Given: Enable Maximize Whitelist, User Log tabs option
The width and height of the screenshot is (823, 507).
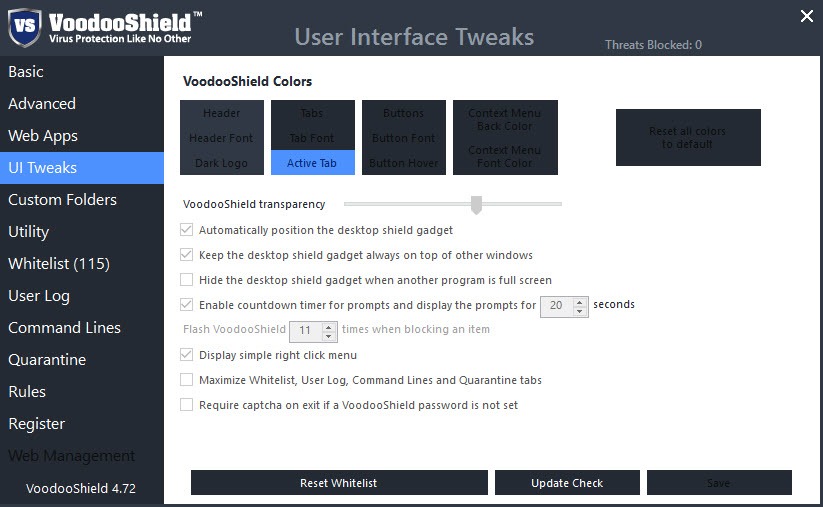Looking at the screenshot, I should click(x=186, y=379).
